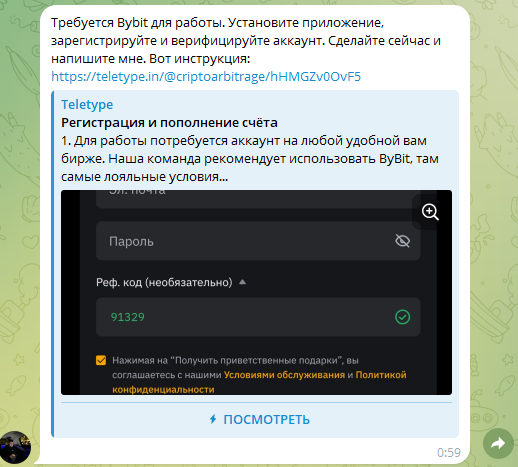Click the green checkmark validation icon
518x467 pixels.
402,317
